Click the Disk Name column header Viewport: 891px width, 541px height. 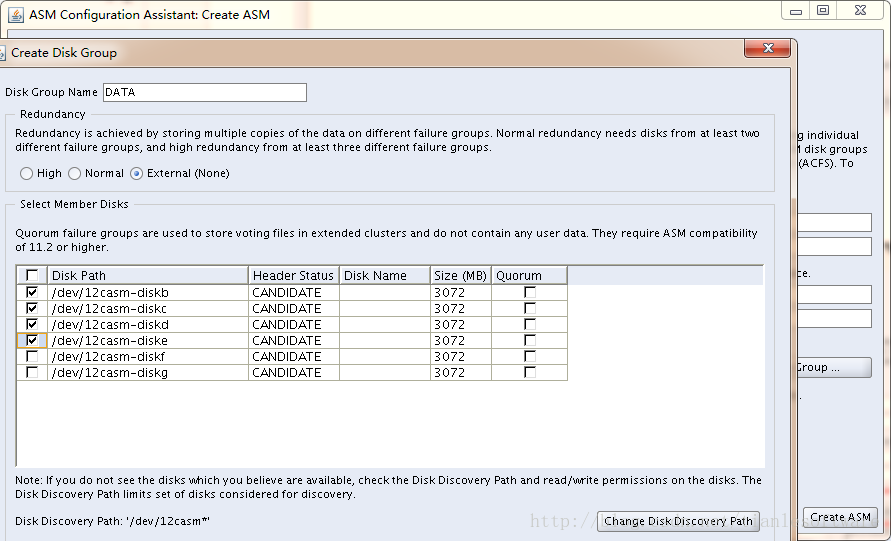click(385, 276)
